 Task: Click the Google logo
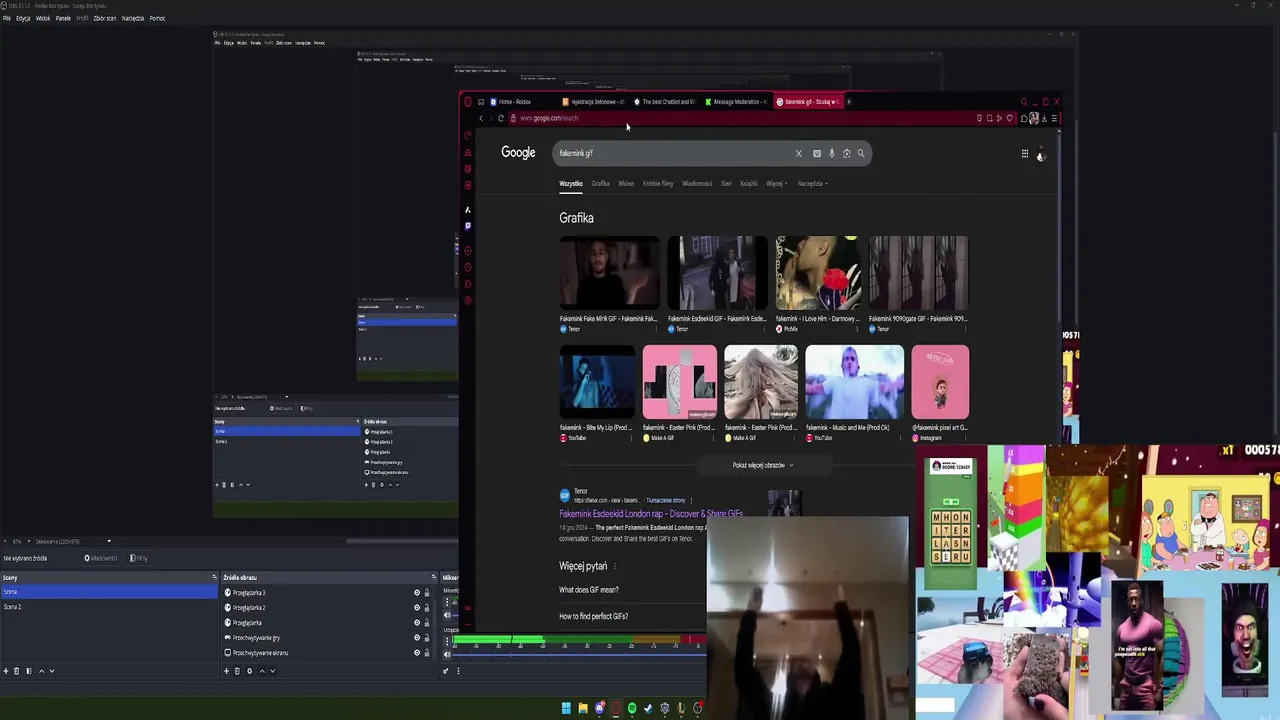coord(518,153)
